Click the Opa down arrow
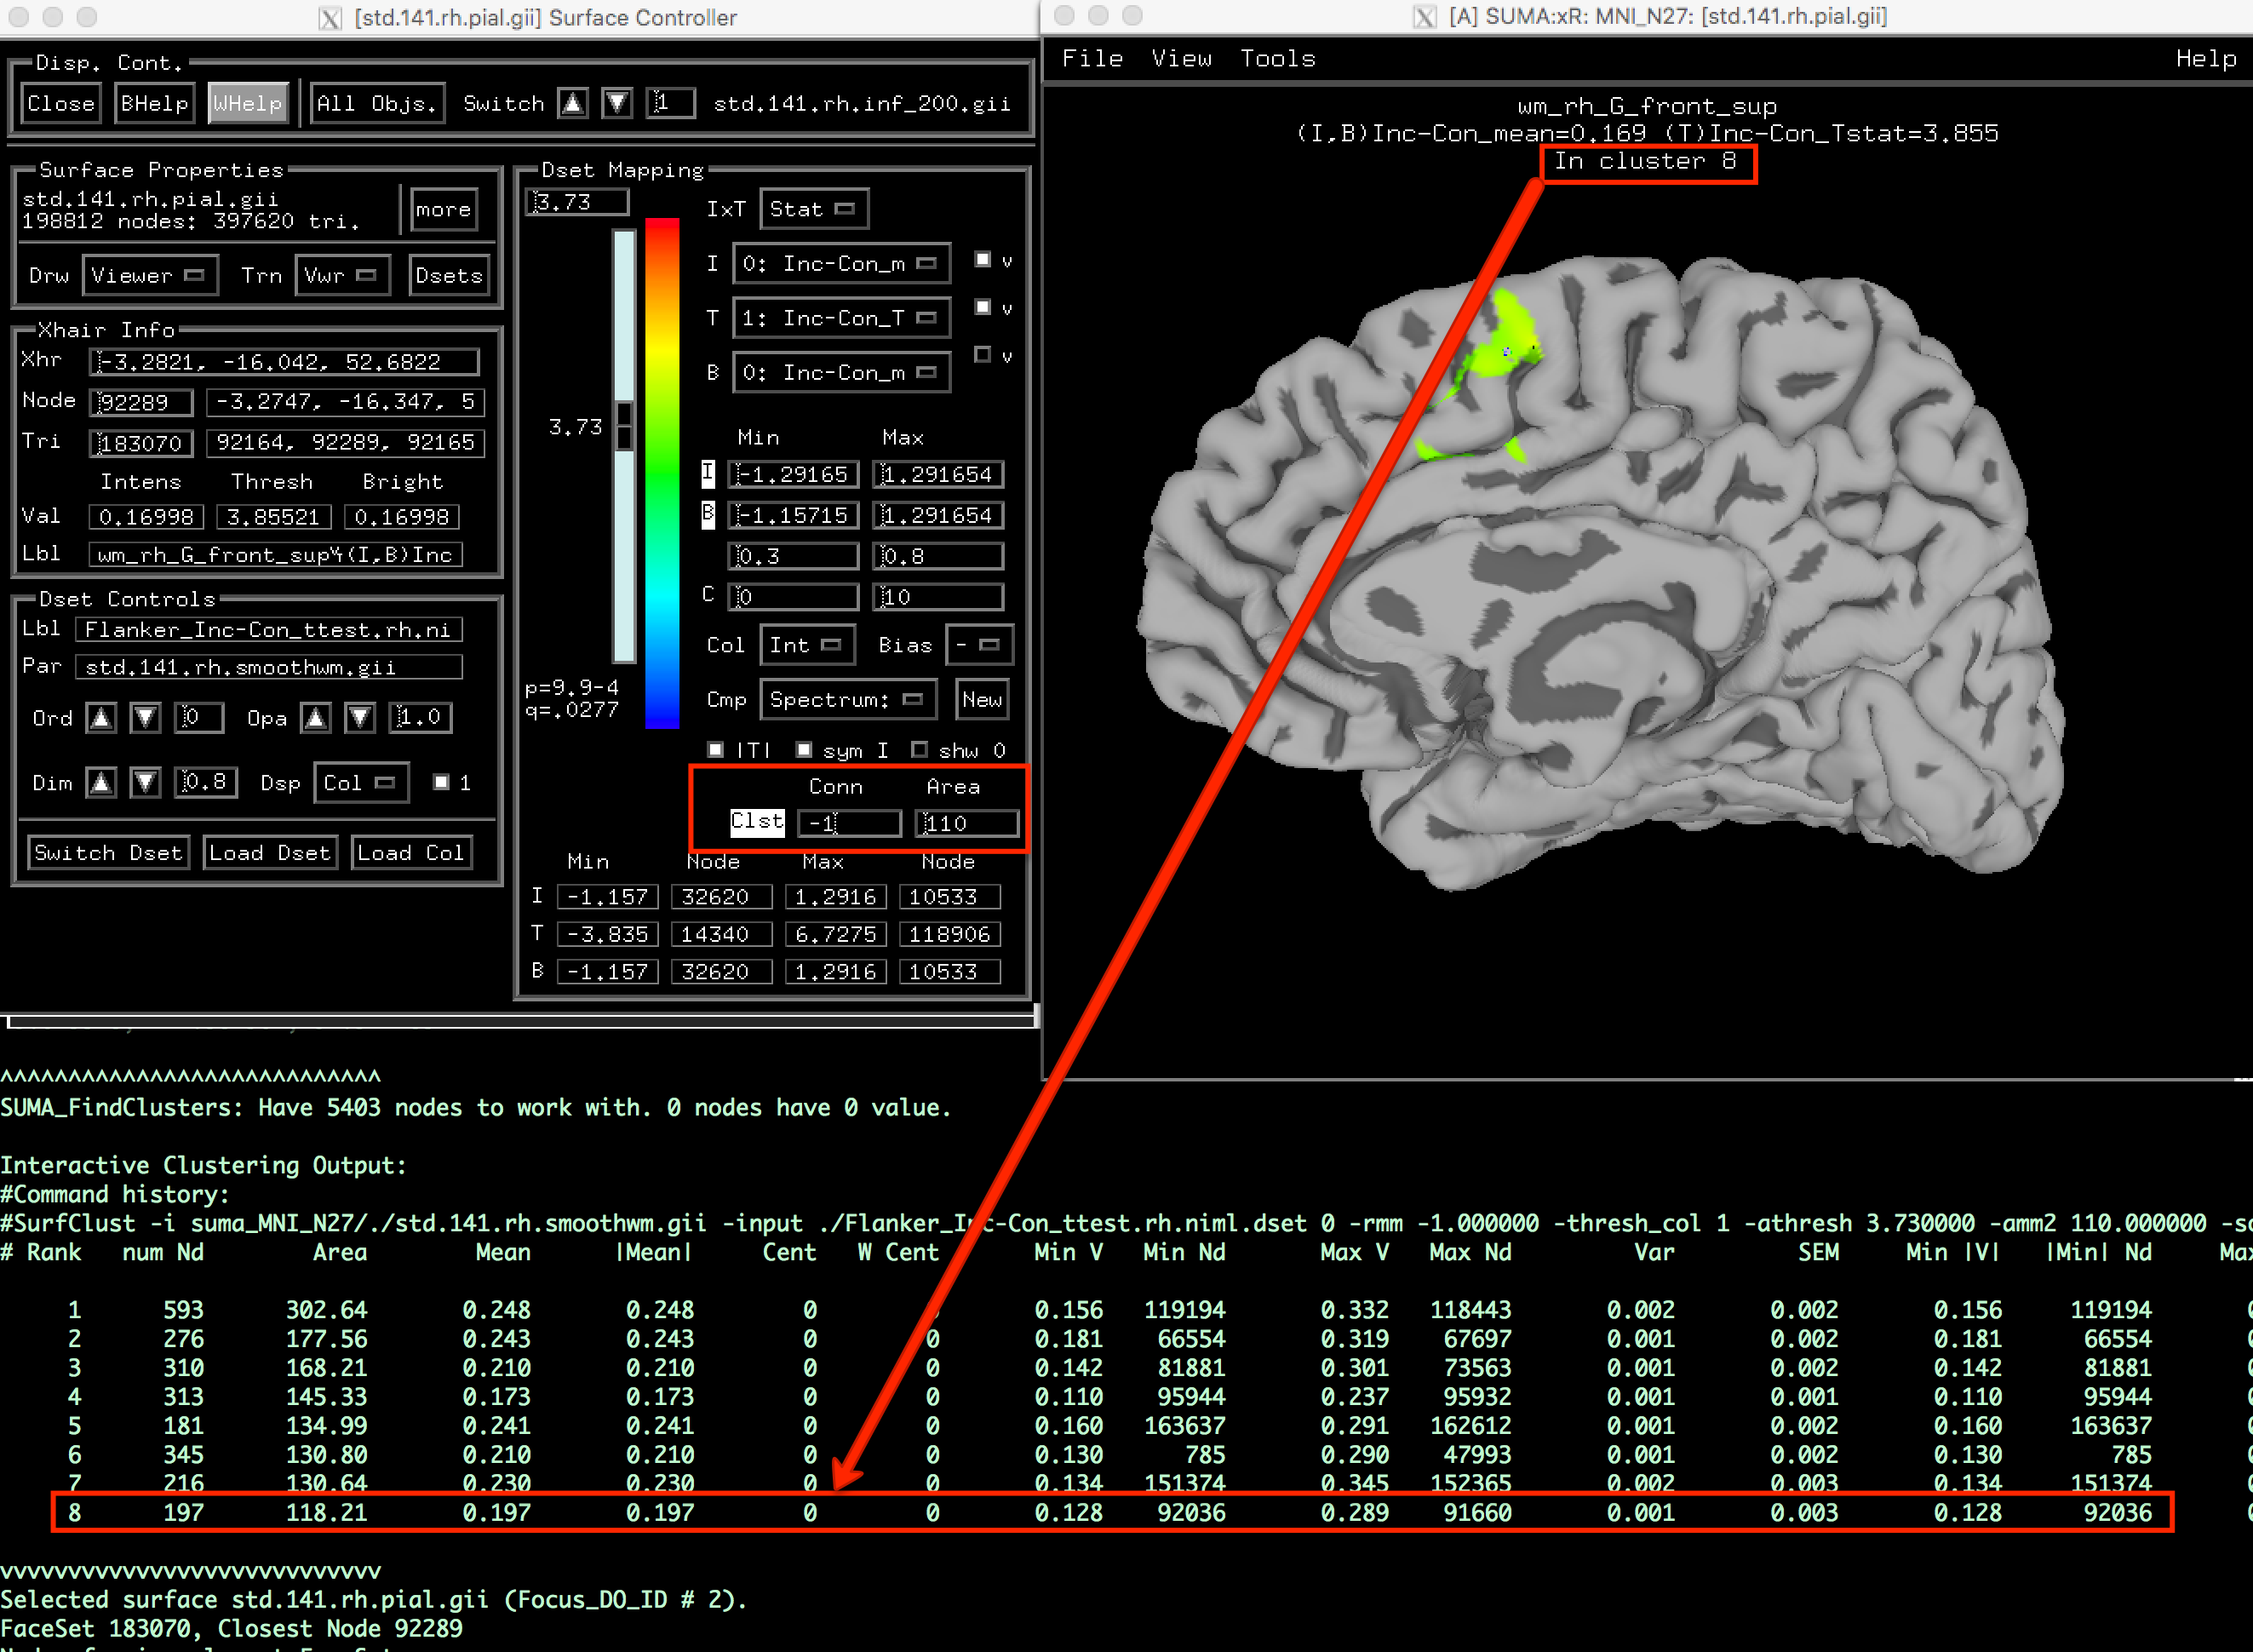Viewport: 2253px width, 1652px height. pyautogui.click(x=360, y=718)
